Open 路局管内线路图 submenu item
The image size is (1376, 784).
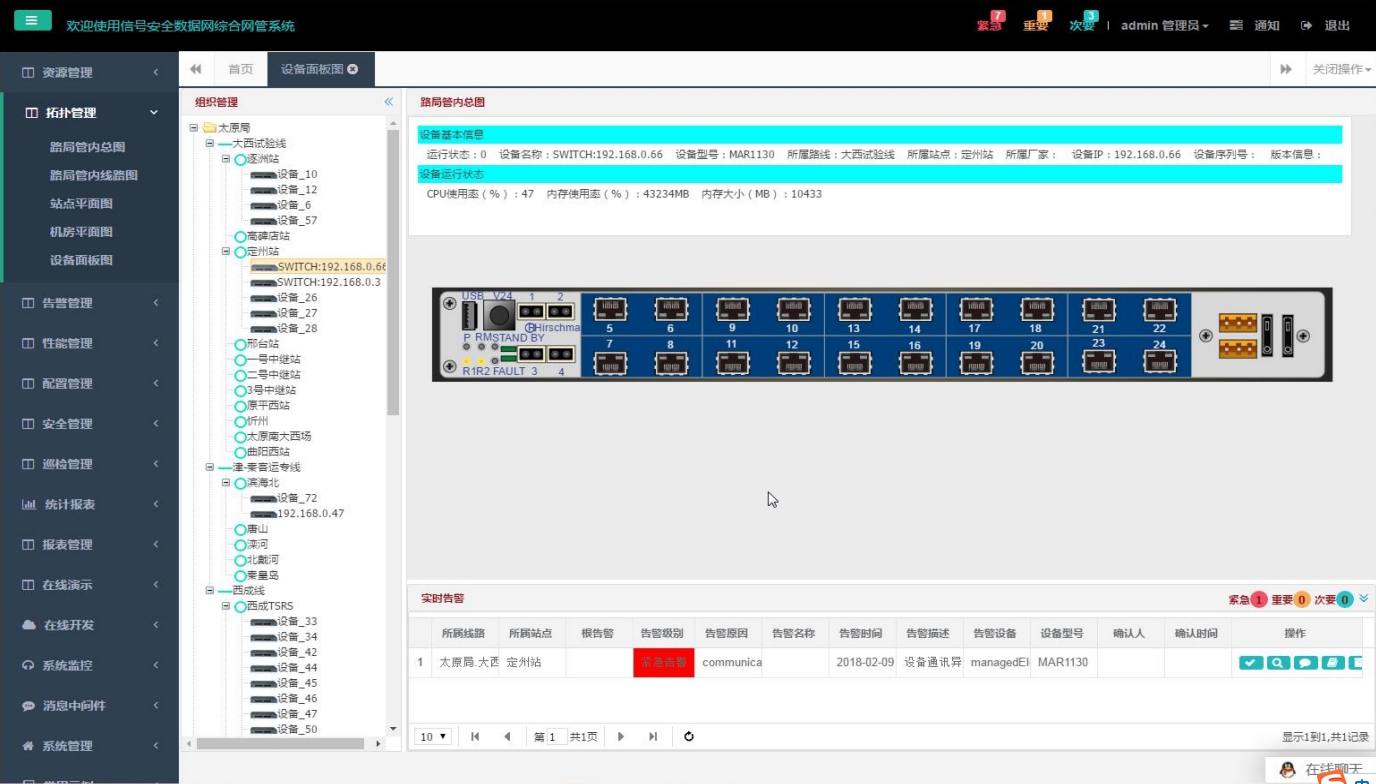pyautogui.click(x=94, y=175)
